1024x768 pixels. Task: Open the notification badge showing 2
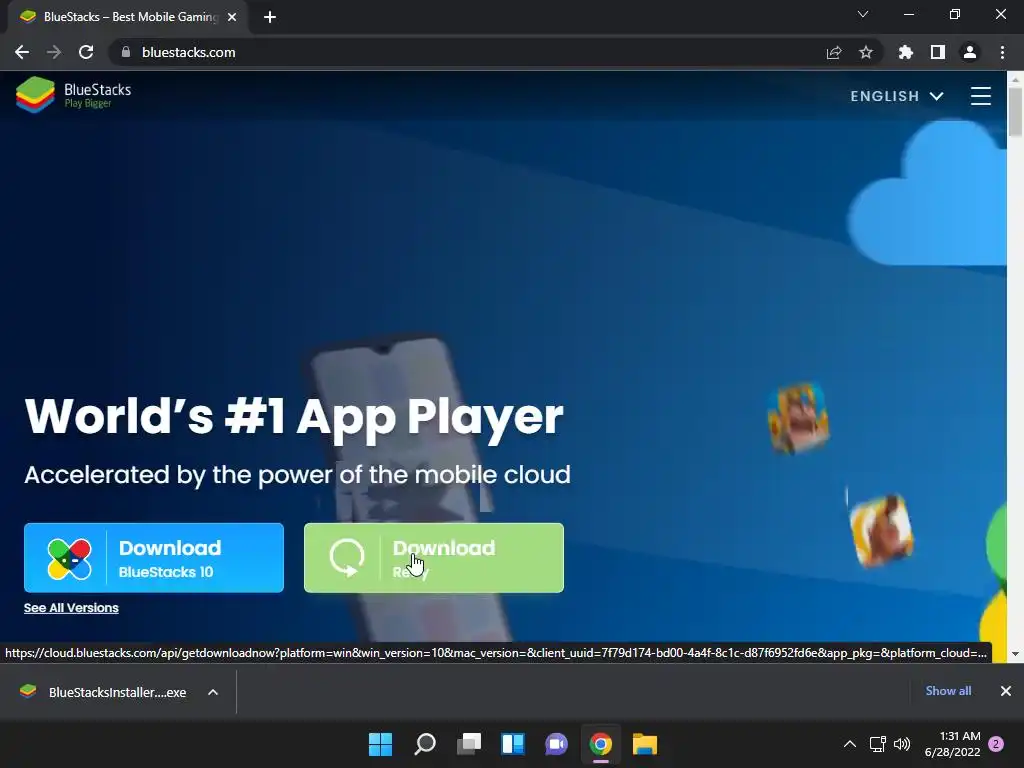(x=996, y=743)
